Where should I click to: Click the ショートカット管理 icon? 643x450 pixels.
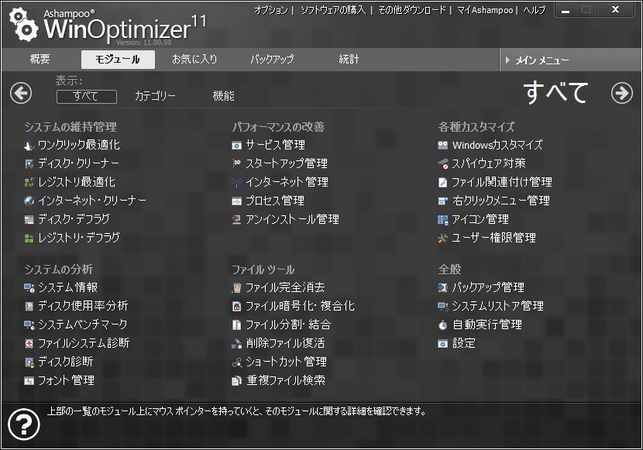click(x=237, y=362)
